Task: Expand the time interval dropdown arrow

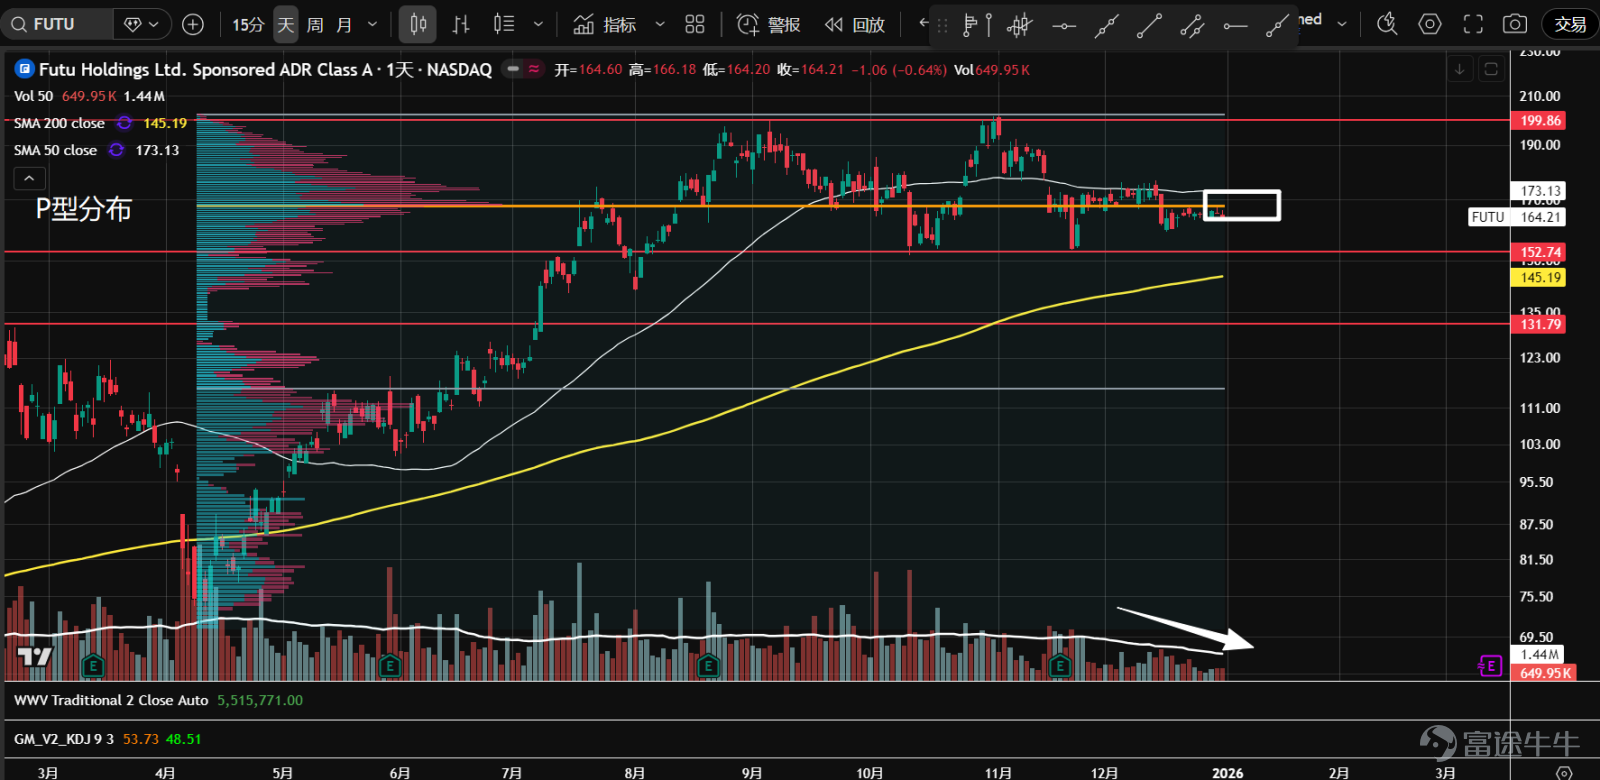Action: [x=373, y=24]
